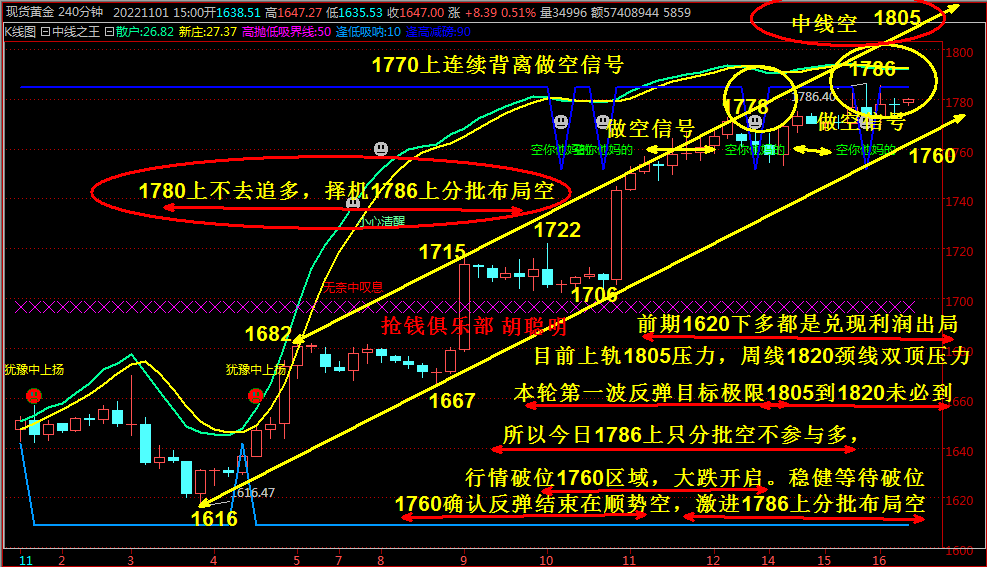Click the red face marker near day 2

coord(33,395)
